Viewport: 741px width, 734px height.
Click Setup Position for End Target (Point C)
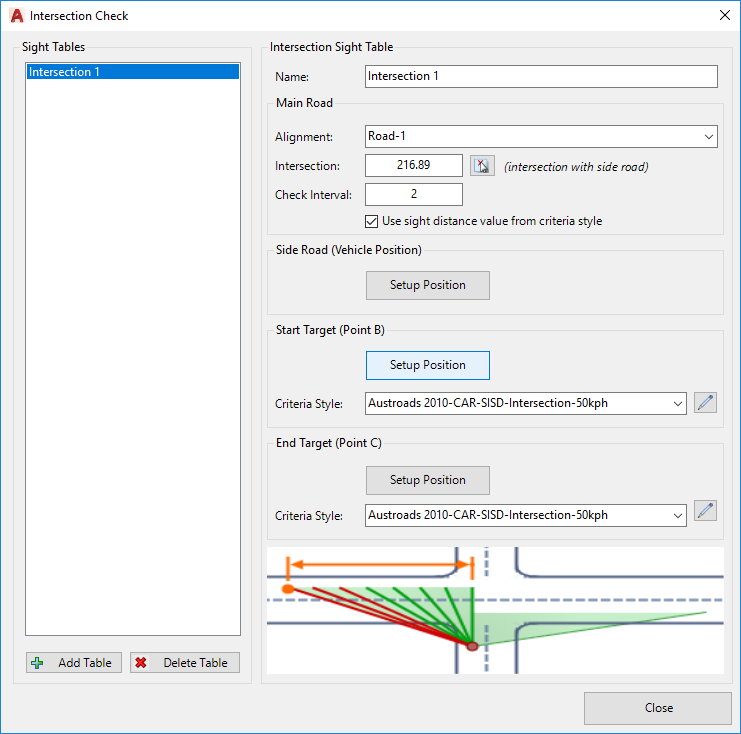pyautogui.click(x=427, y=480)
